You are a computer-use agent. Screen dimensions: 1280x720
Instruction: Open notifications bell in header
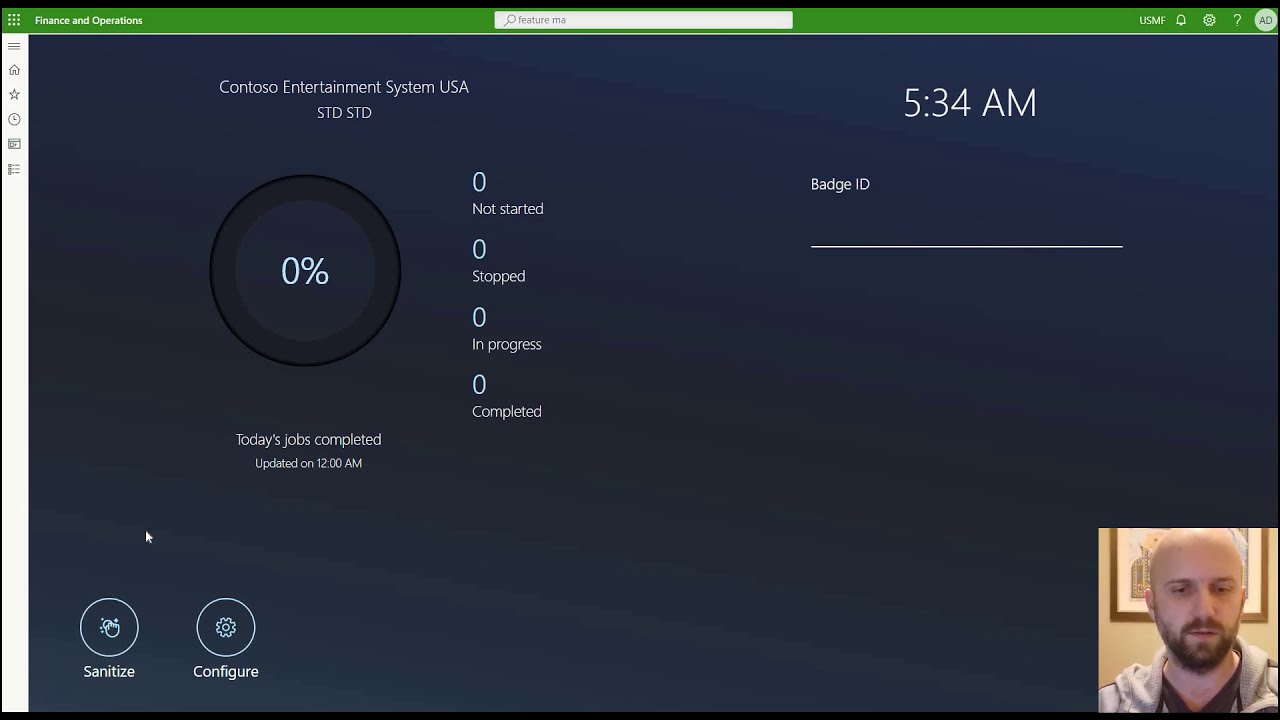(x=1181, y=20)
